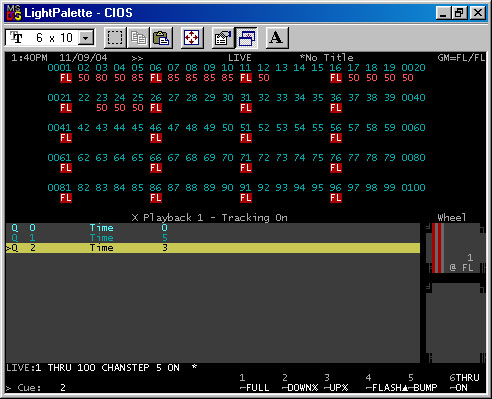Select the -FULL softkey label
This screenshot has width=492, height=399.
[x=254, y=388]
